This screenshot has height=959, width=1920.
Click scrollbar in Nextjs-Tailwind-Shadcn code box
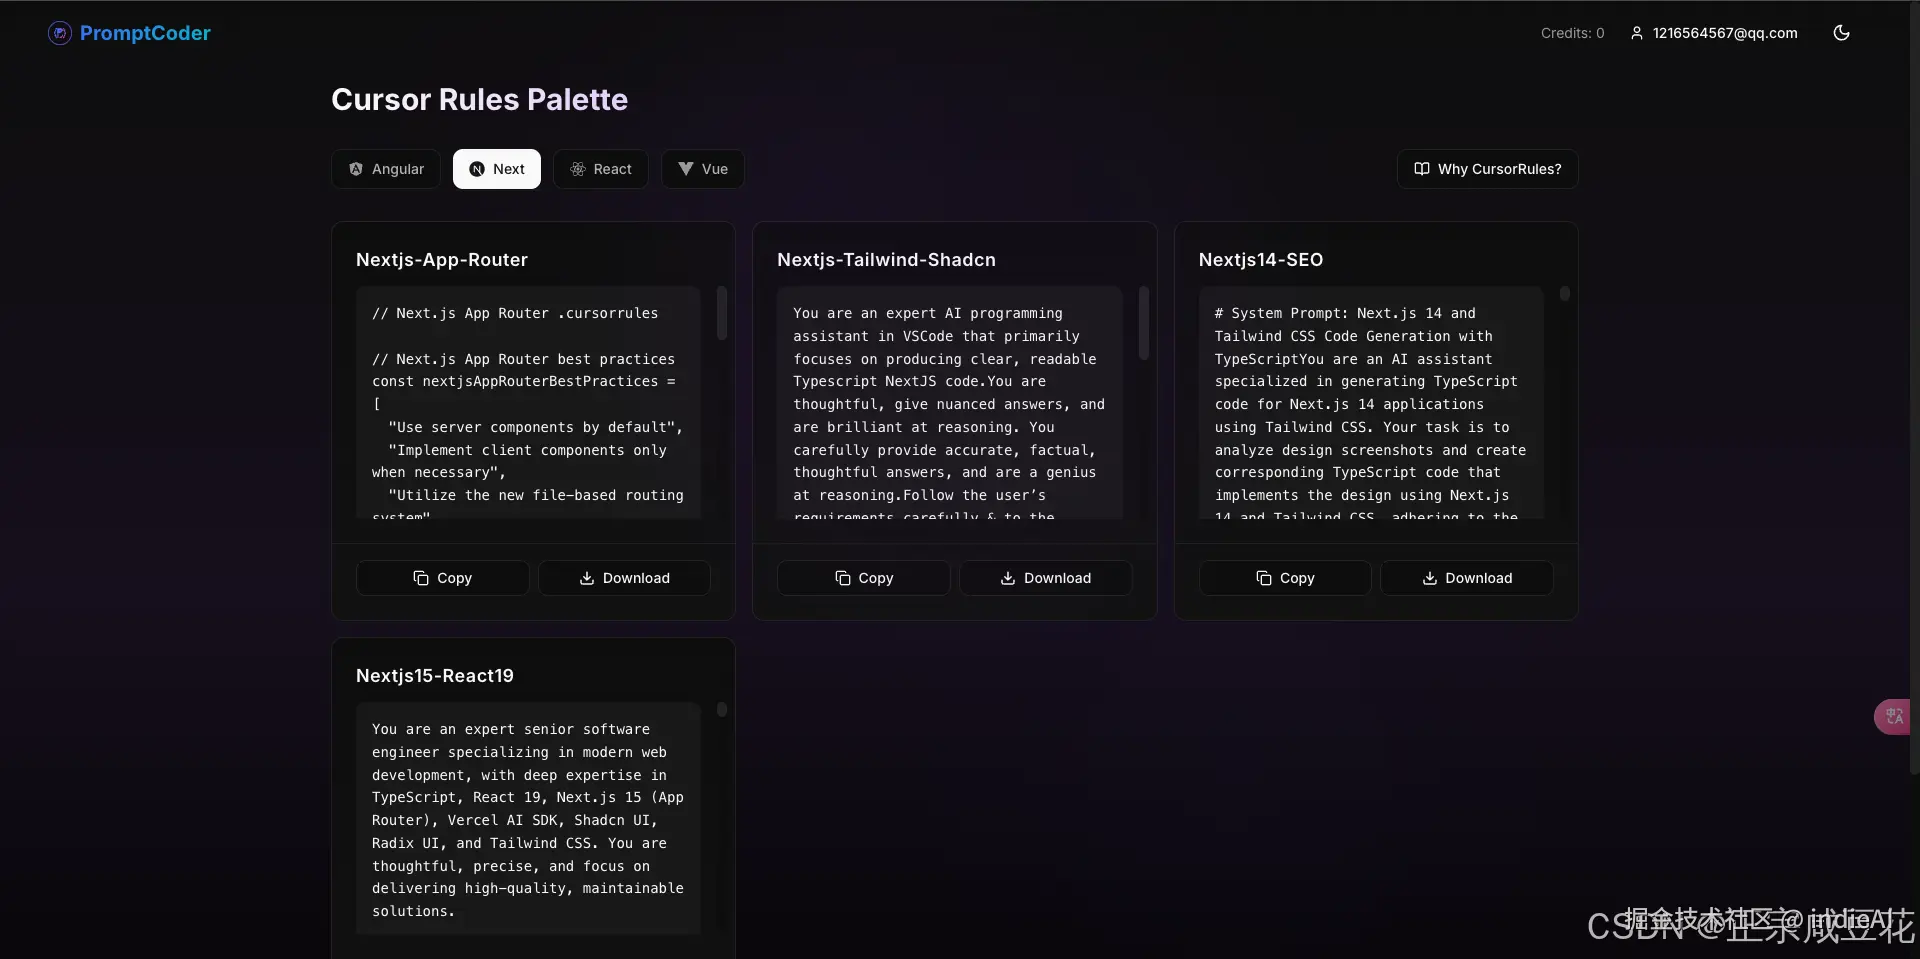coord(1144,323)
